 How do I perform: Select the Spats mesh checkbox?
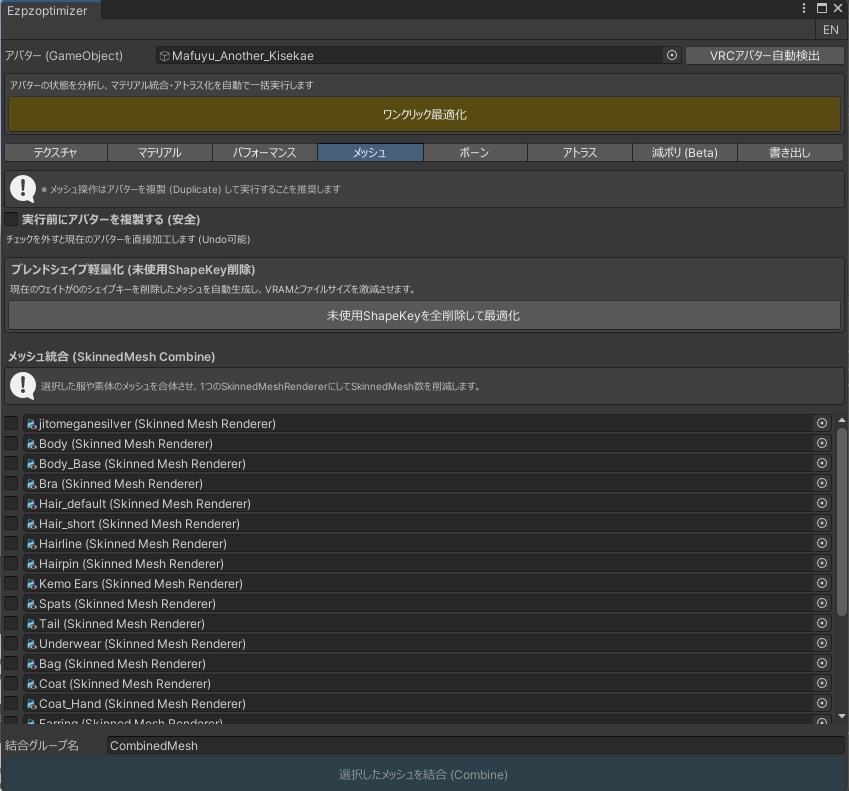(x=10, y=603)
